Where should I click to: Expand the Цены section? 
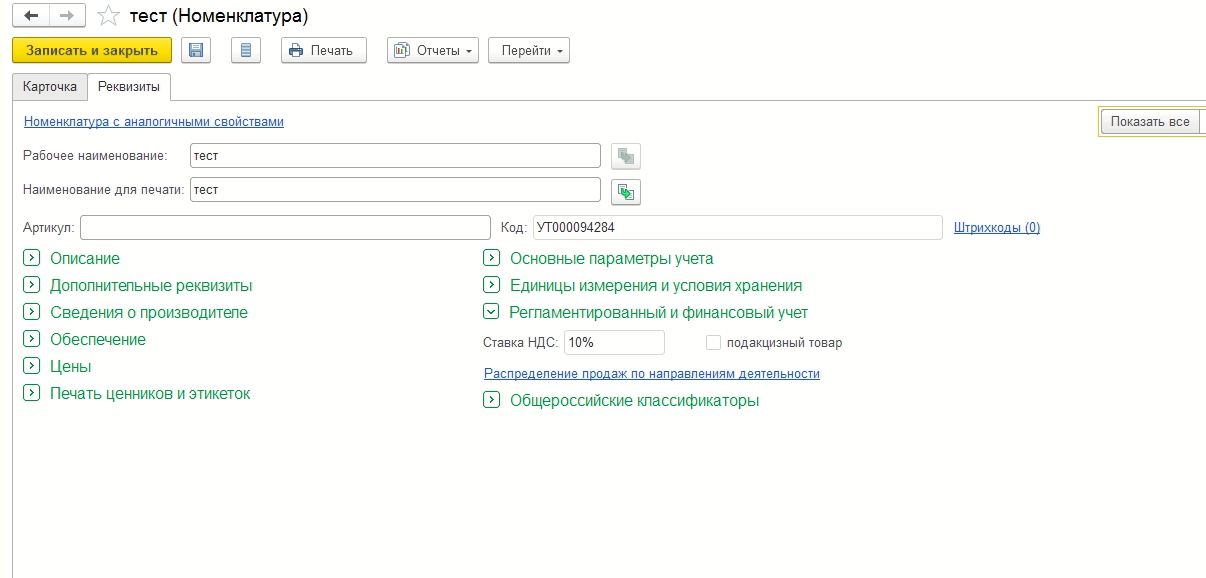pos(31,366)
